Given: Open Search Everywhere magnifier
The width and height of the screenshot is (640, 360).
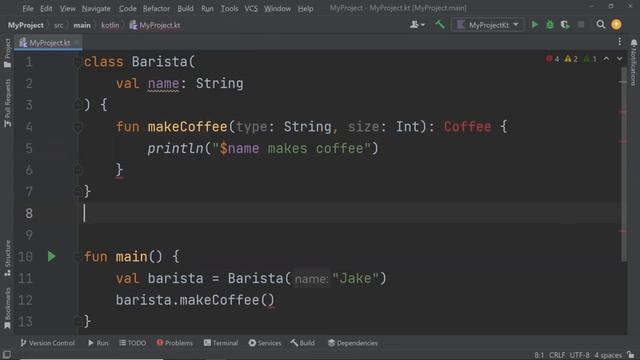Looking at the screenshot, I should point(600,25).
